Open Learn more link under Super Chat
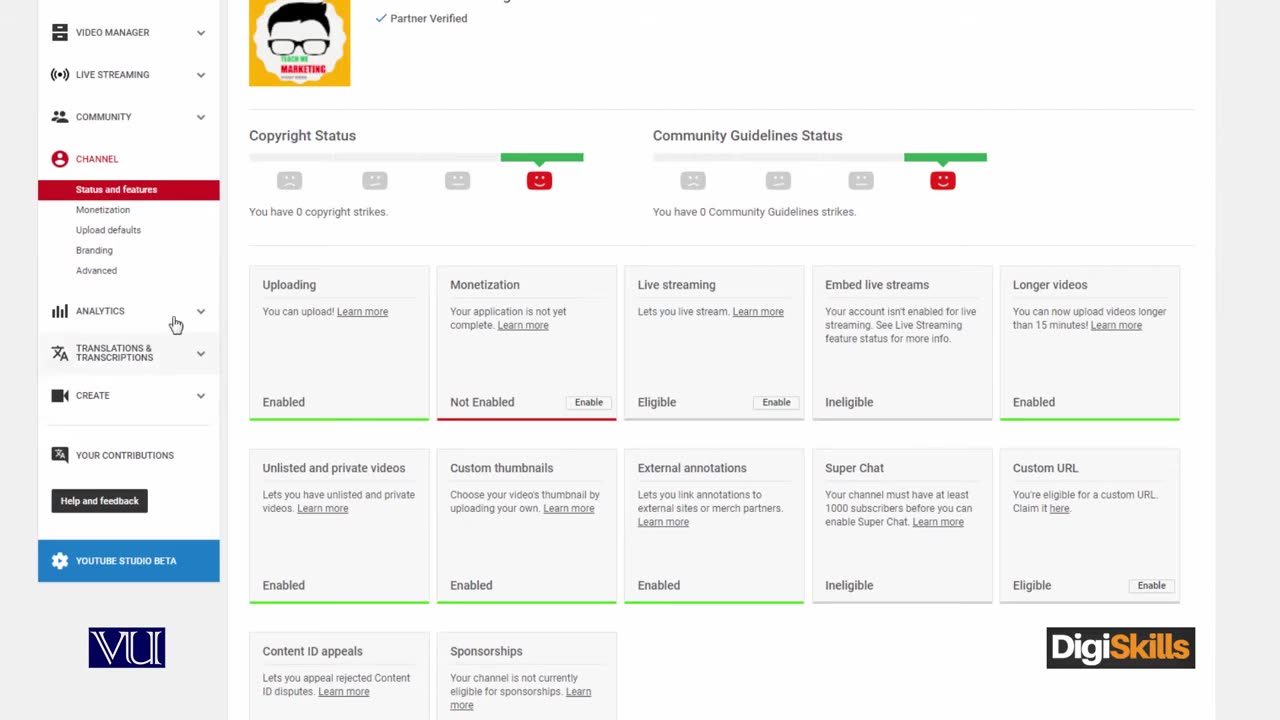1280x720 pixels. [938, 522]
